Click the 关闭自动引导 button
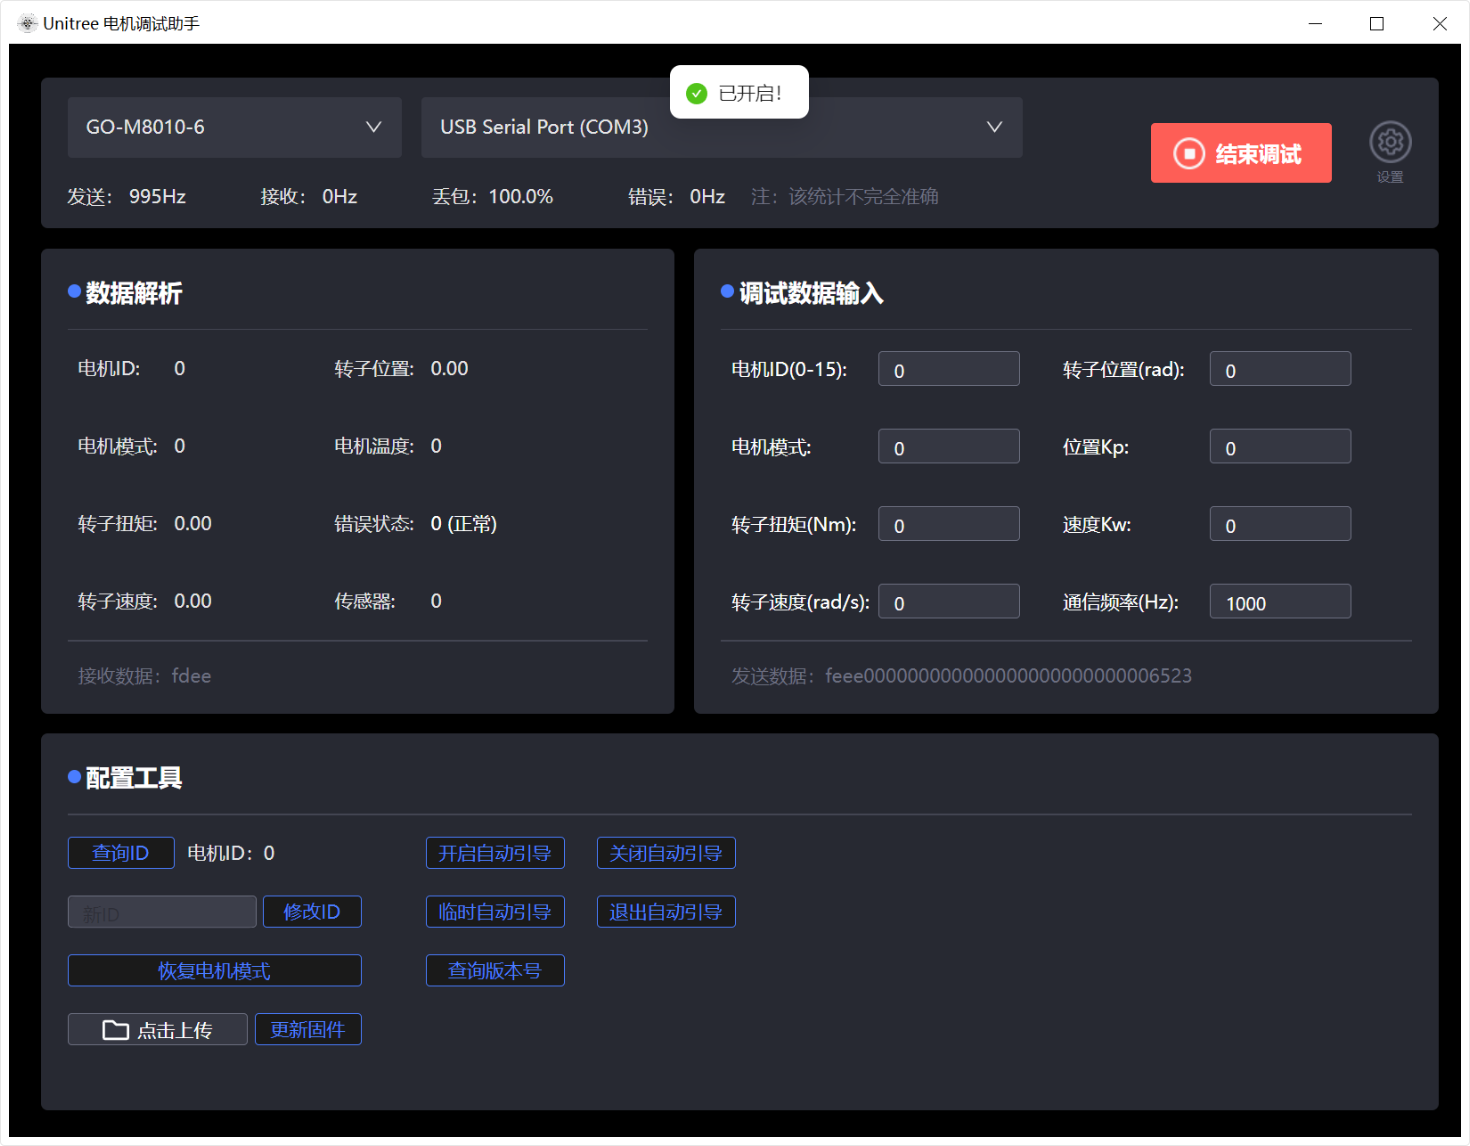 click(x=666, y=853)
